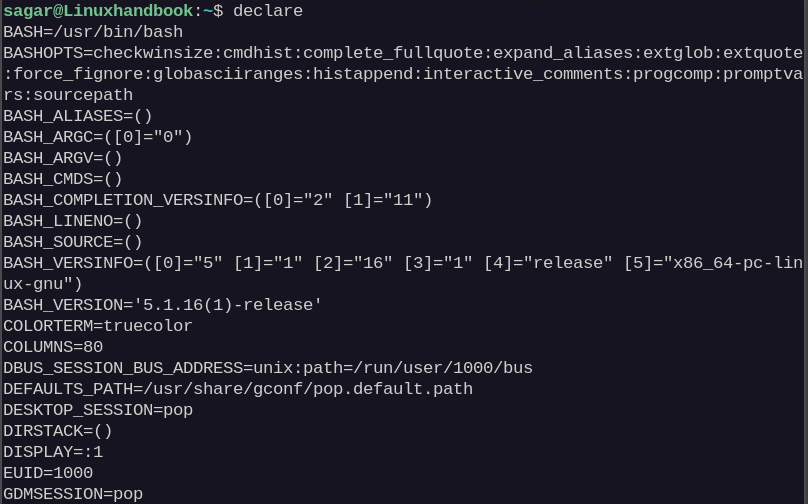The image size is (808, 504).
Task: Click the declare command text
Action: [x=268, y=11]
